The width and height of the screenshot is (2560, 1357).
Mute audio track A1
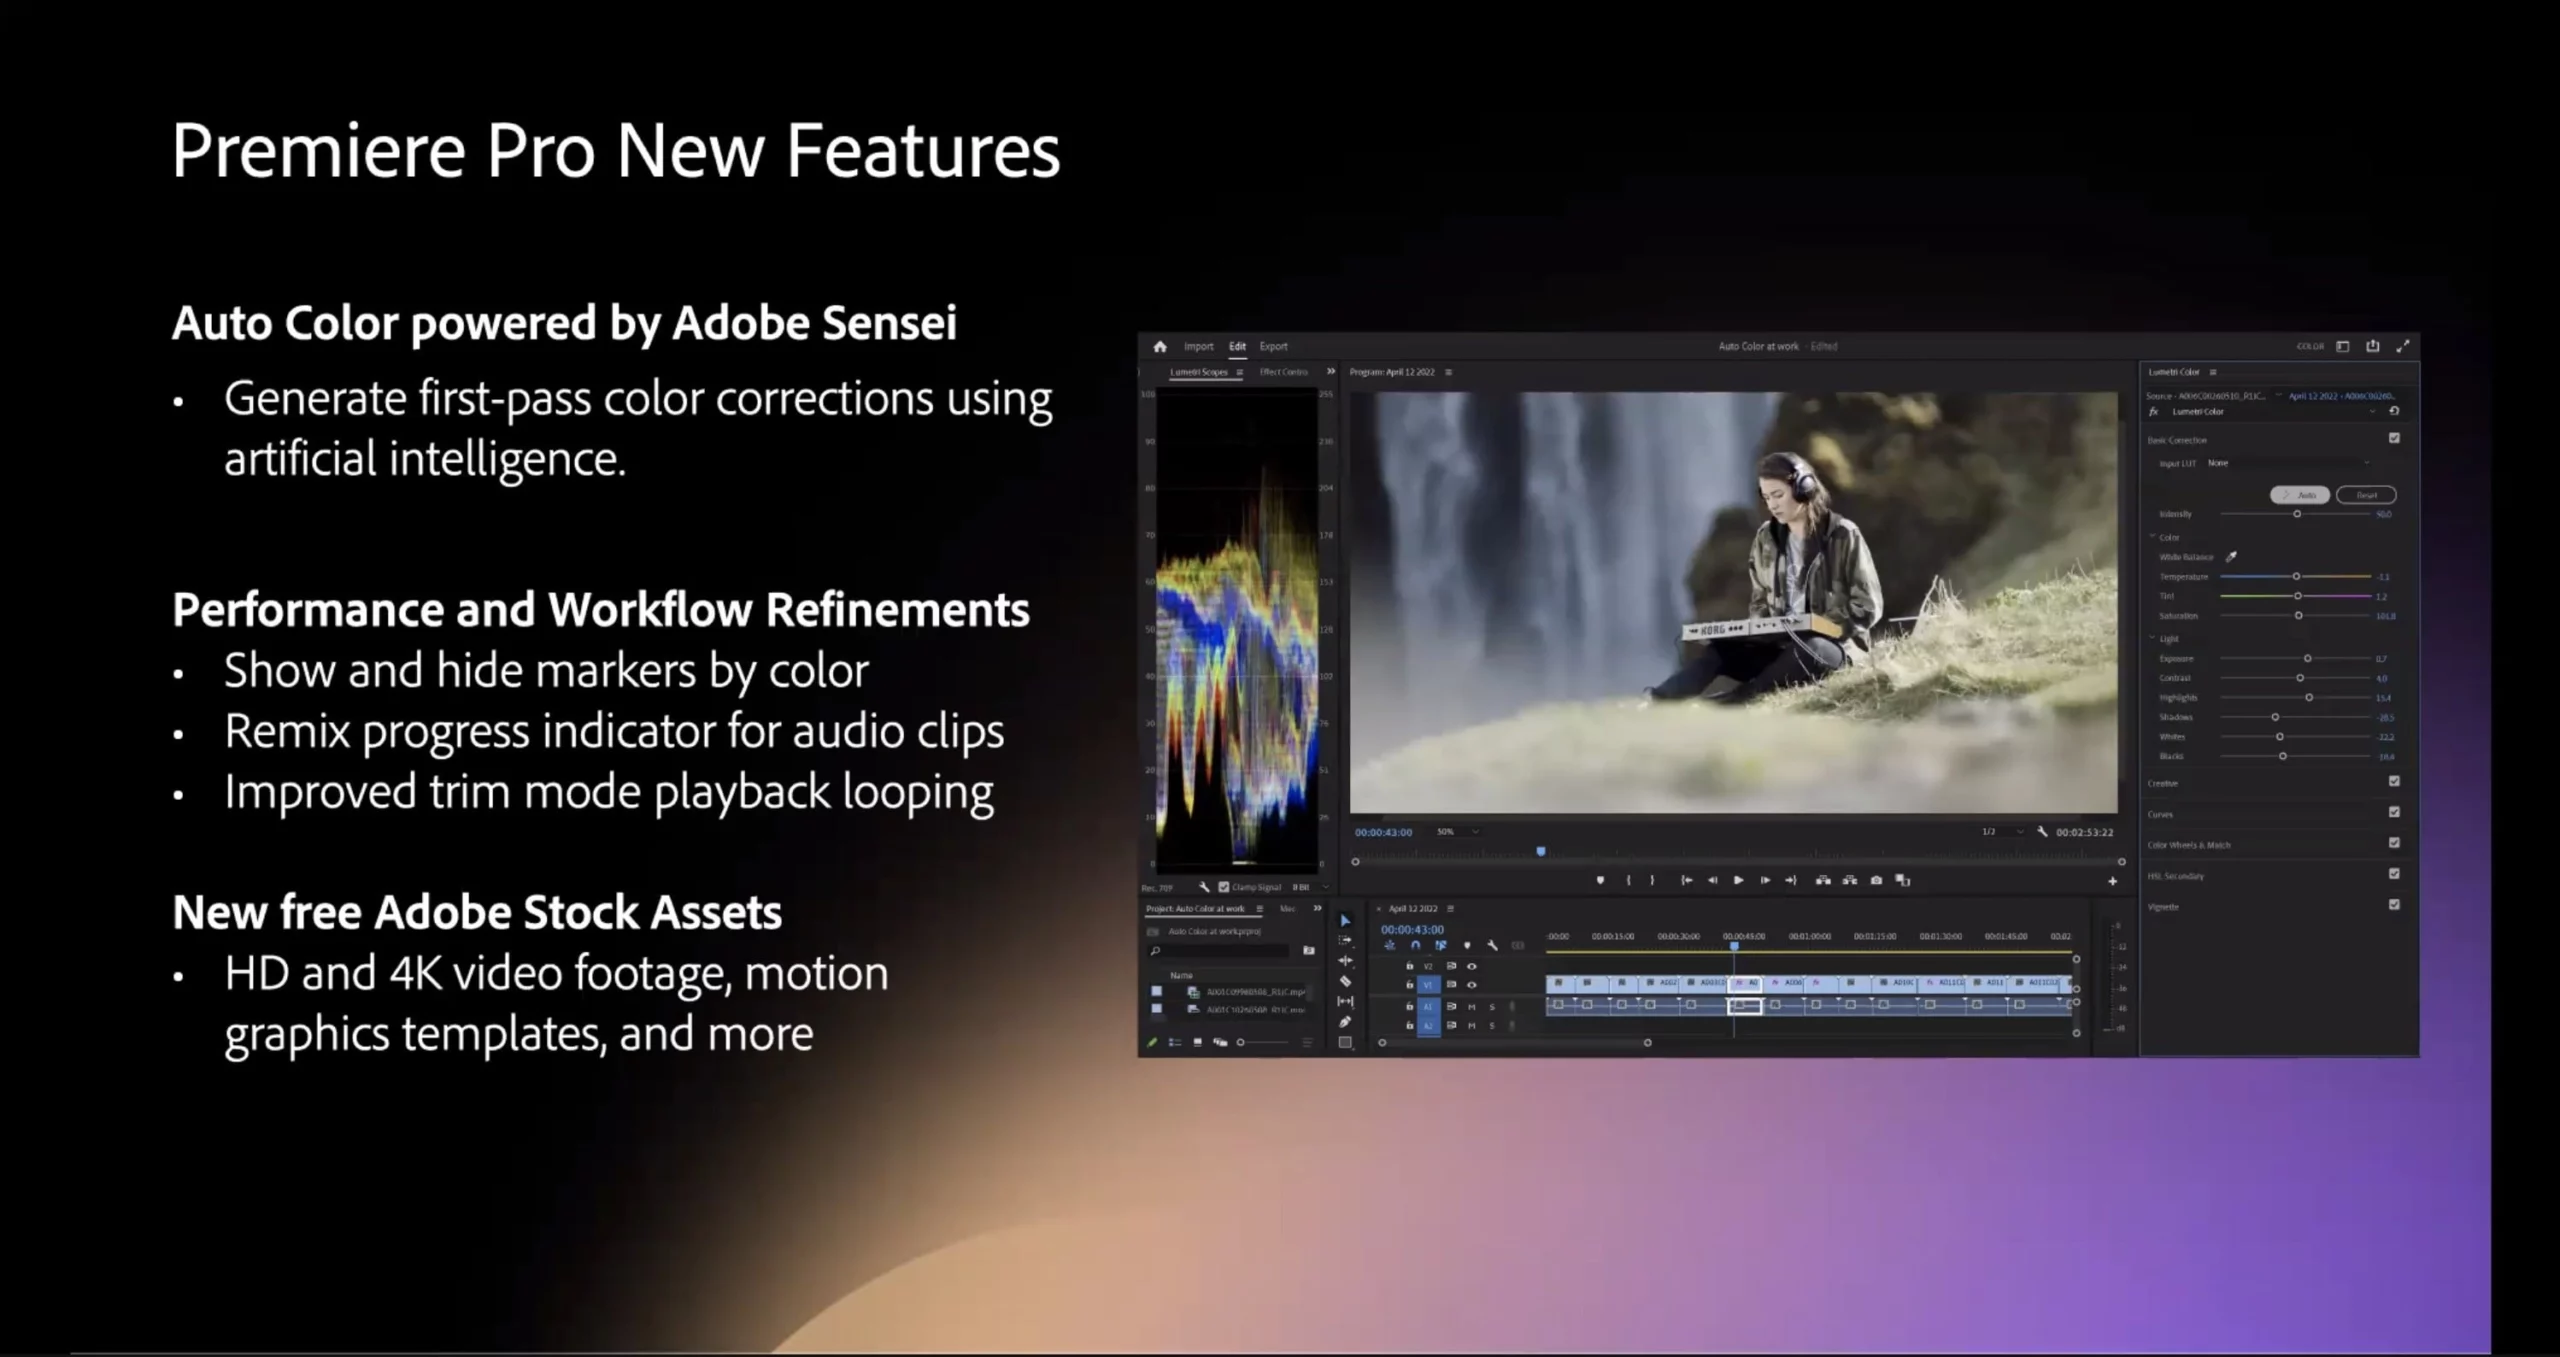pyautogui.click(x=1471, y=1007)
